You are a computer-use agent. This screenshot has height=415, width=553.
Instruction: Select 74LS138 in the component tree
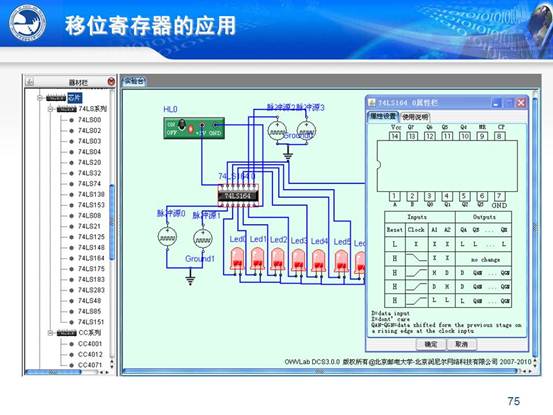(x=91, y=194)
